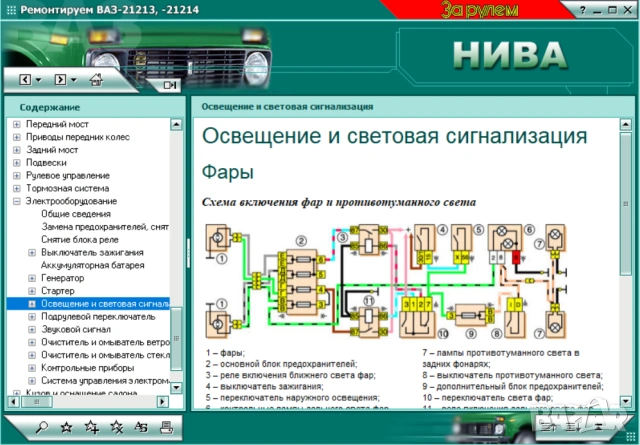This screenshot has height=445, width=640.
Task: Open Замена предохранителей topic
Action: pyautogui.click(x=105, y=227)
